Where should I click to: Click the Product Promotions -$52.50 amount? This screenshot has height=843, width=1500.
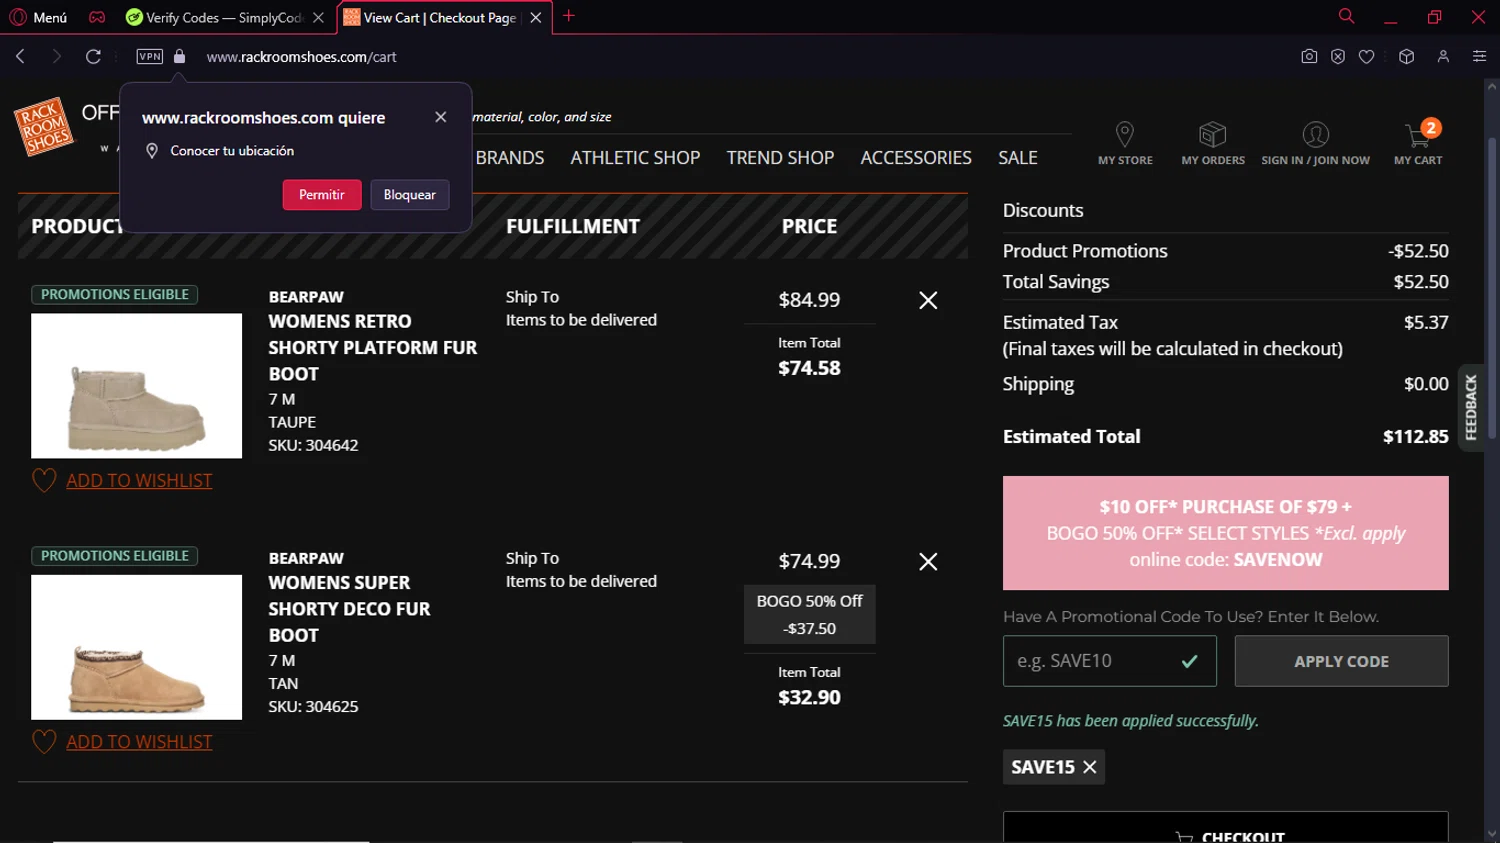(1418, 251)
